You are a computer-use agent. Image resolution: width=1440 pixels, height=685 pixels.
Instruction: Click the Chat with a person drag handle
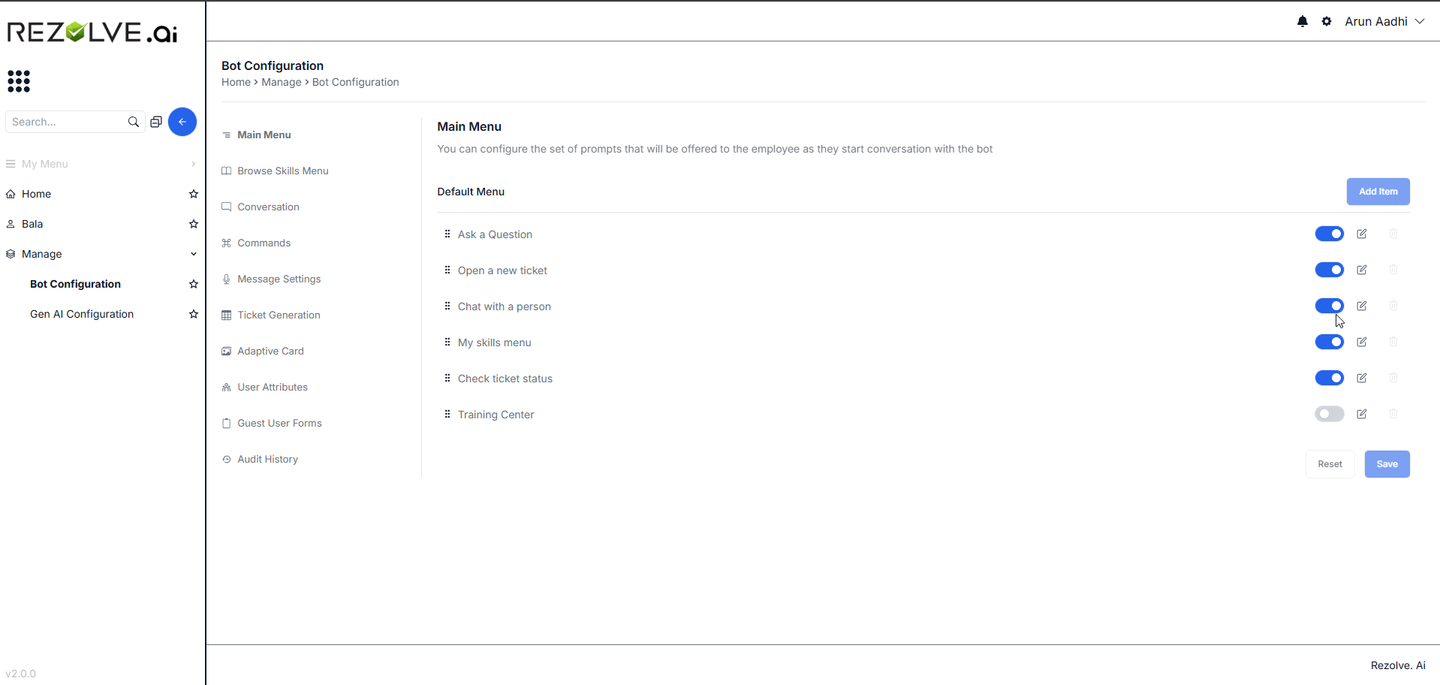coord(447,306)
